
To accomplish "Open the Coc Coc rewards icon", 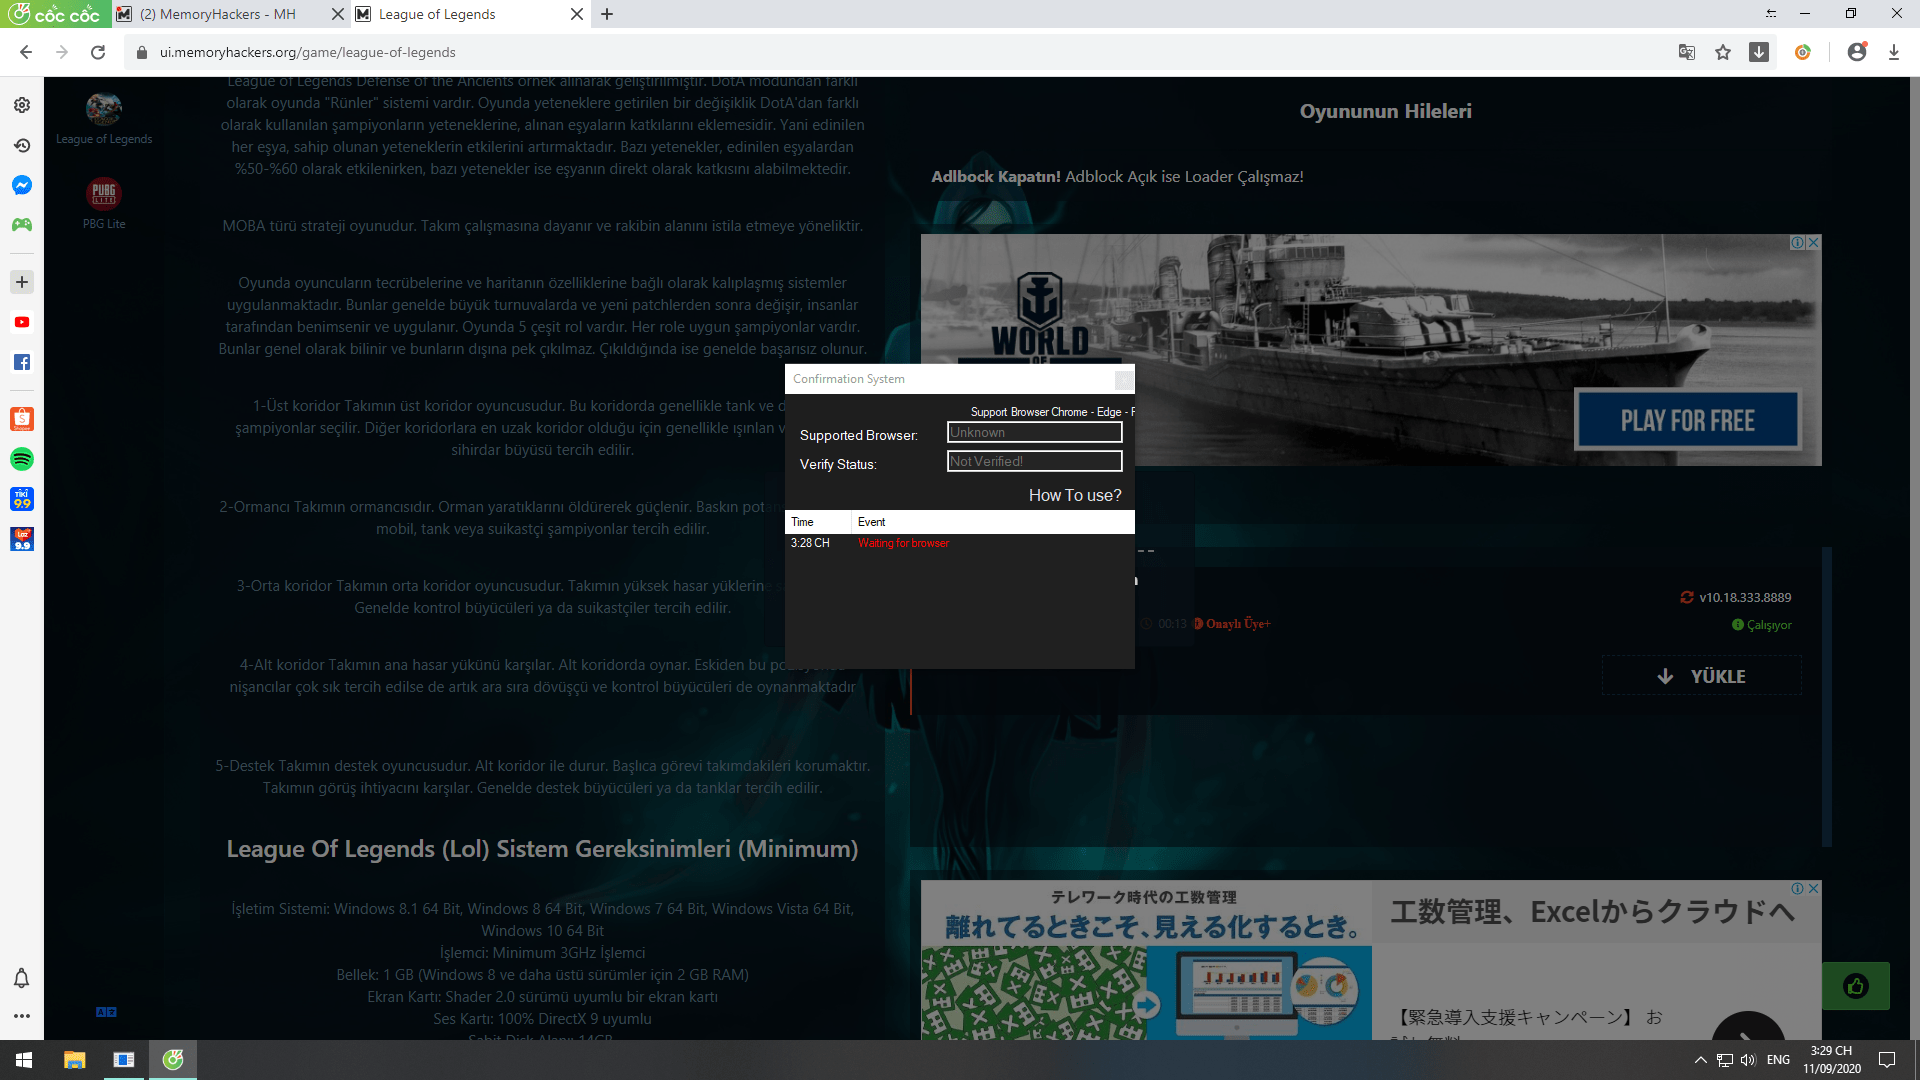I will [1803, 52].
